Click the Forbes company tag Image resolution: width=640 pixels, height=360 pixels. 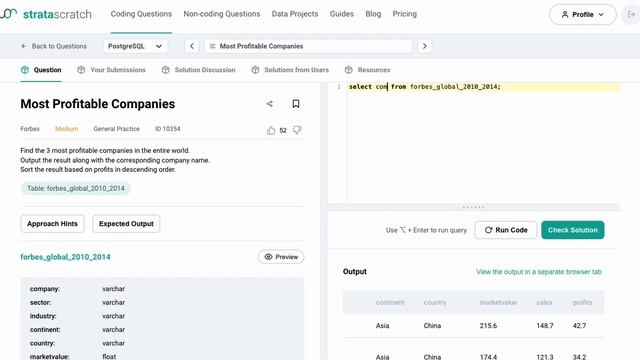[30, 129]
